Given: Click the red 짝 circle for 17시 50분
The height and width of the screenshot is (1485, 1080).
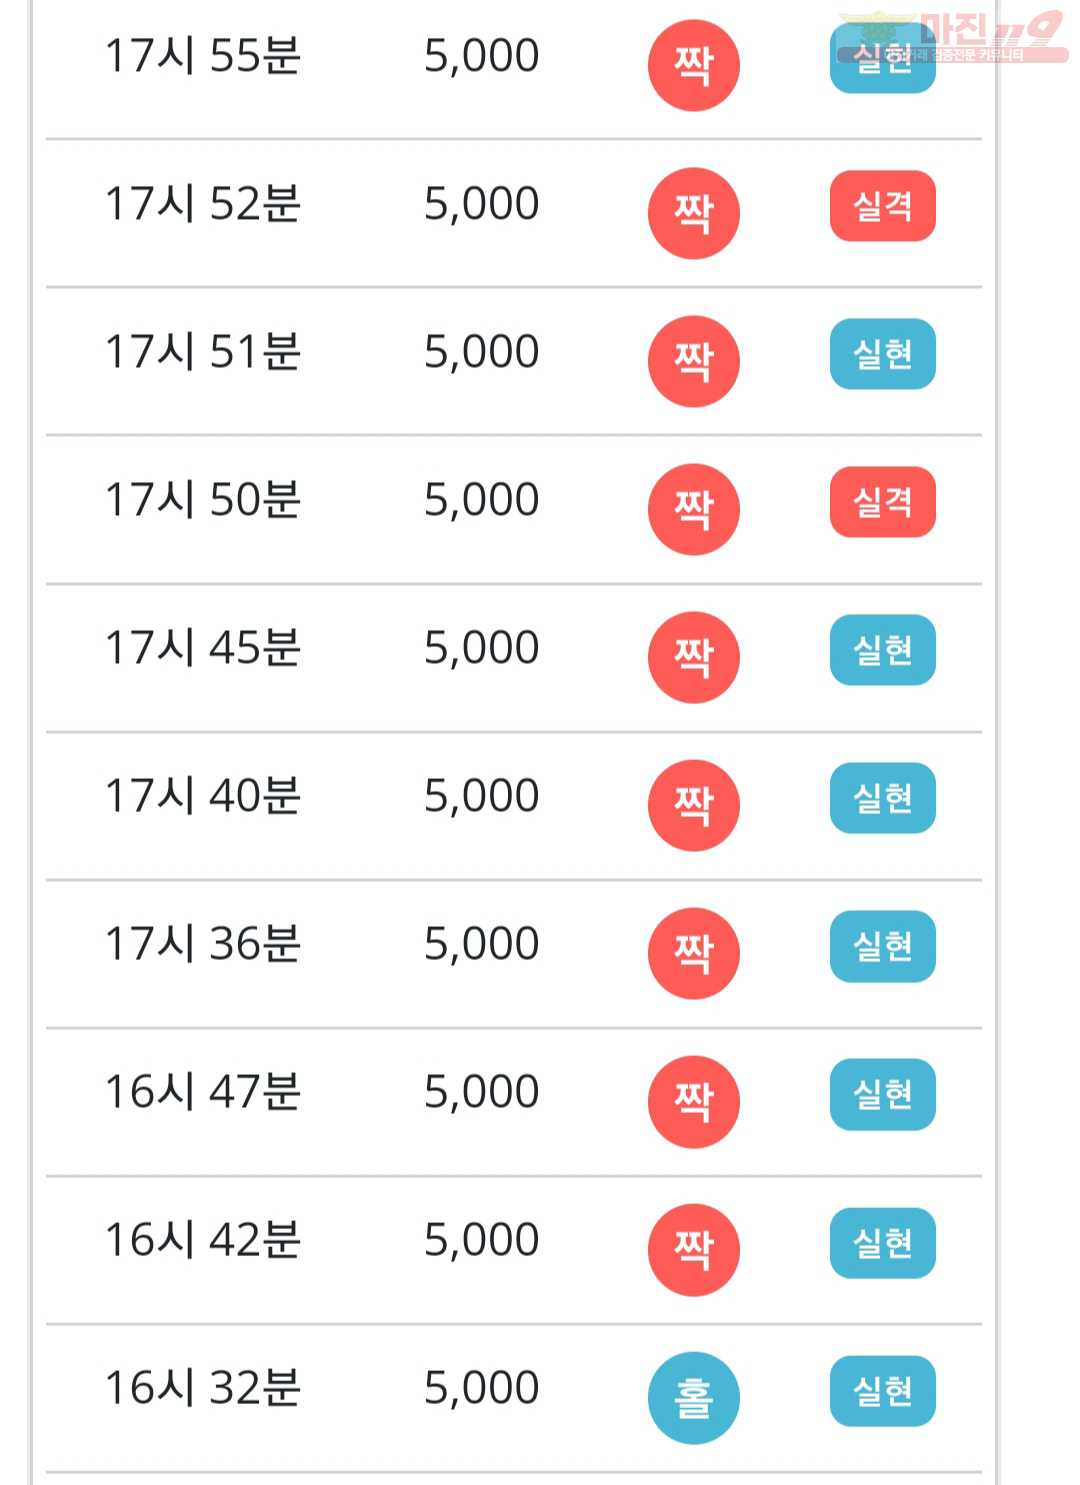Looking at the screenshot, I should 693,509.
